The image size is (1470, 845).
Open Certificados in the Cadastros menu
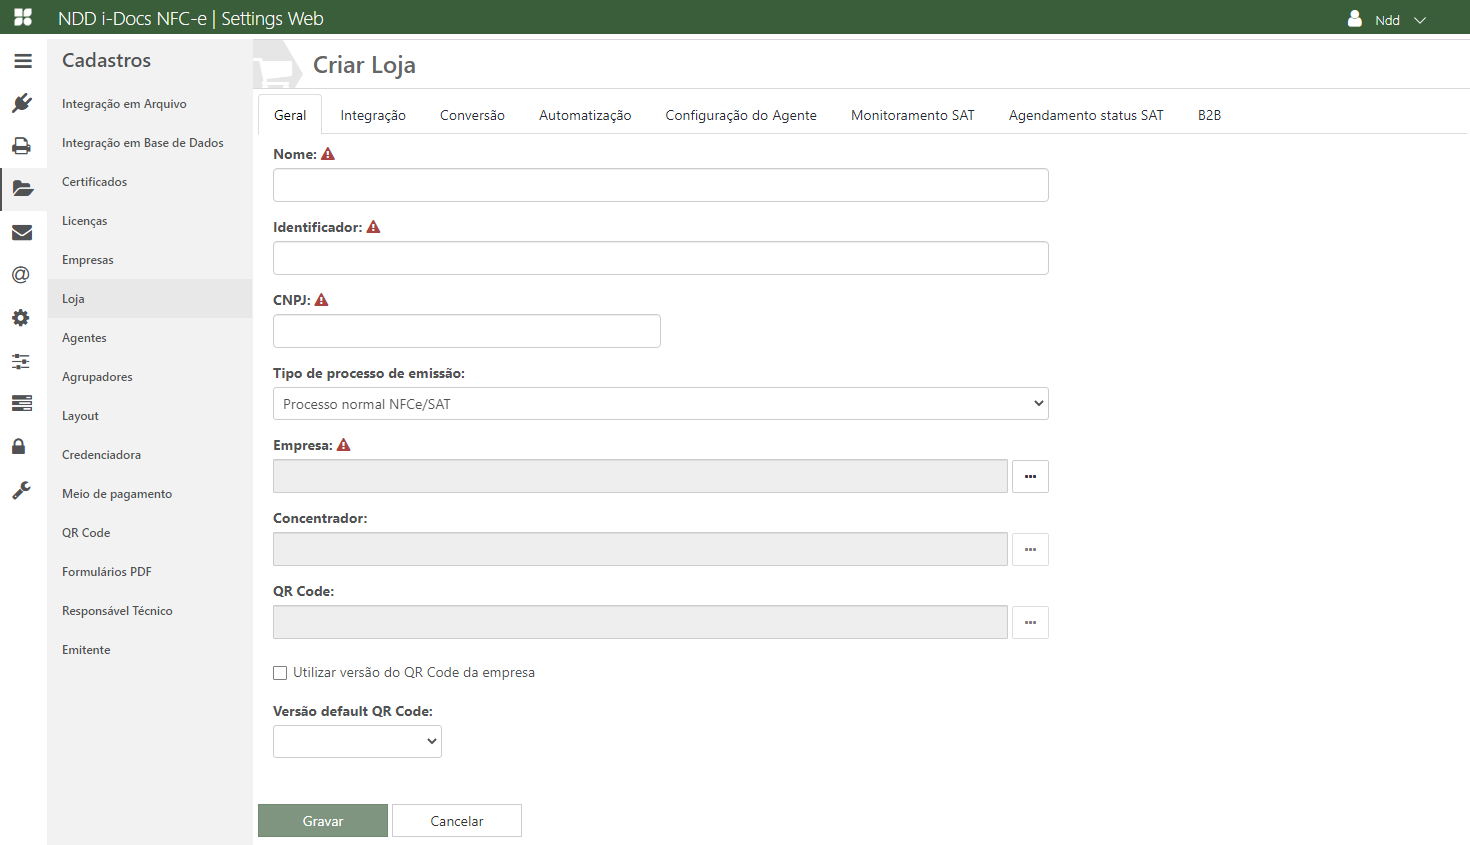tap(95, 182)
